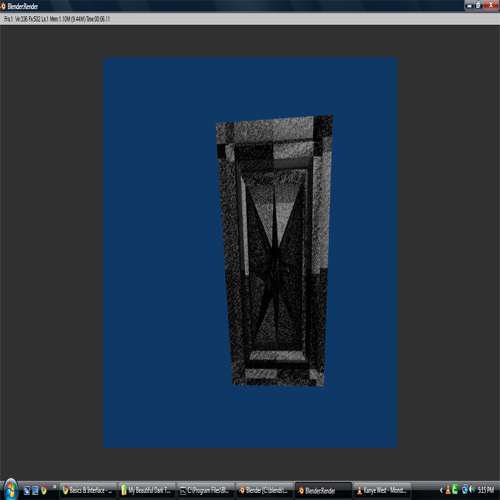500x500 pixels.
Task: Open the network tray icon
Action: 465,489
